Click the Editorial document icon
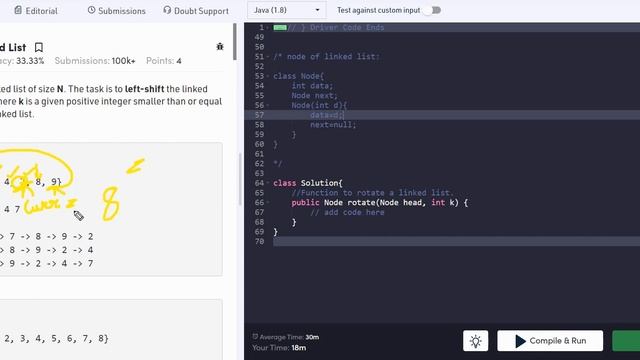This screenshot has height=360, width=640. tap(18, 10)
